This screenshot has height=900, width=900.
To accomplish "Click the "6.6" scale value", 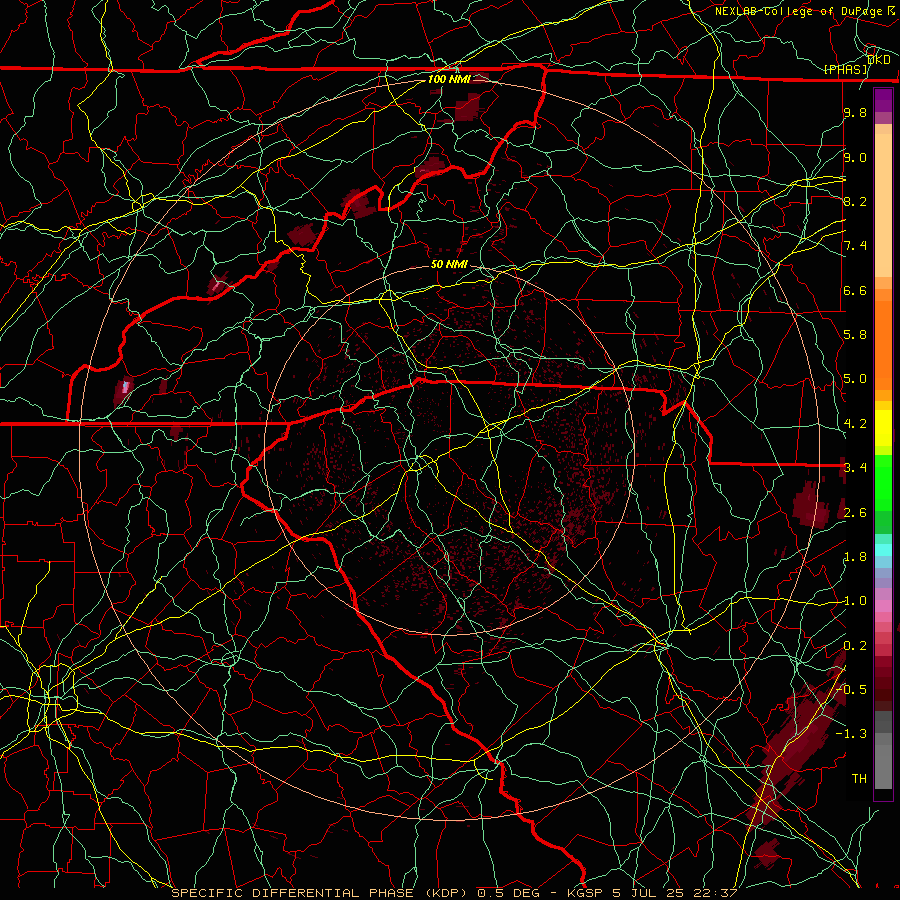I will coord(855,290).
